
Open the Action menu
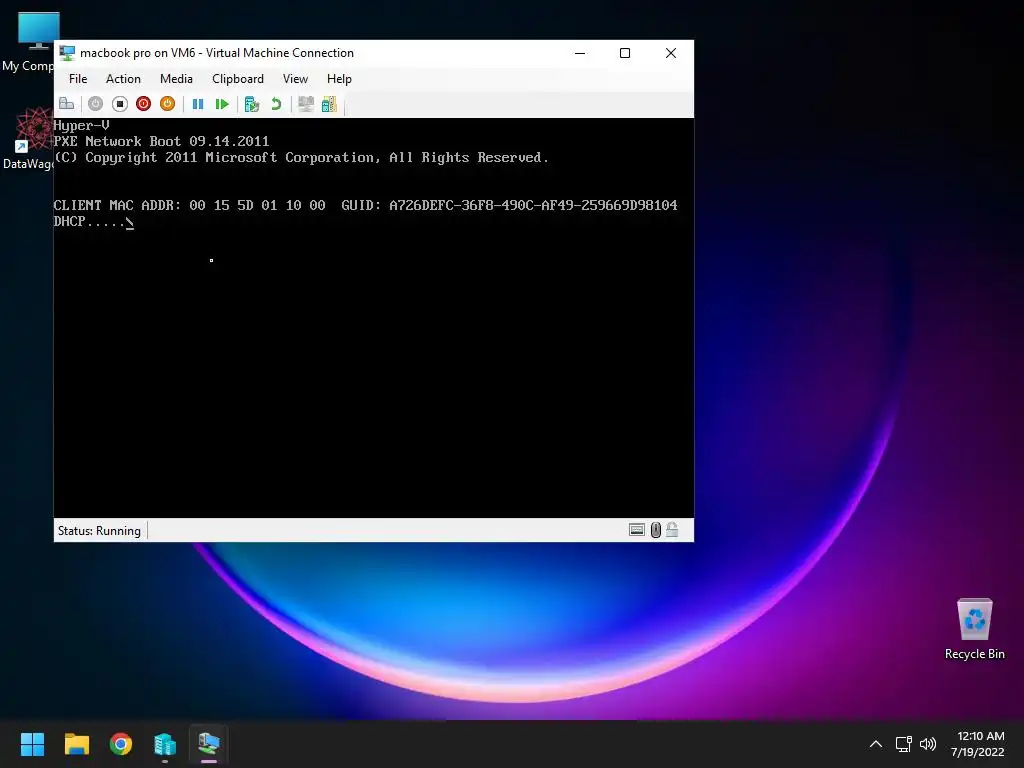[x=123, y=79]
